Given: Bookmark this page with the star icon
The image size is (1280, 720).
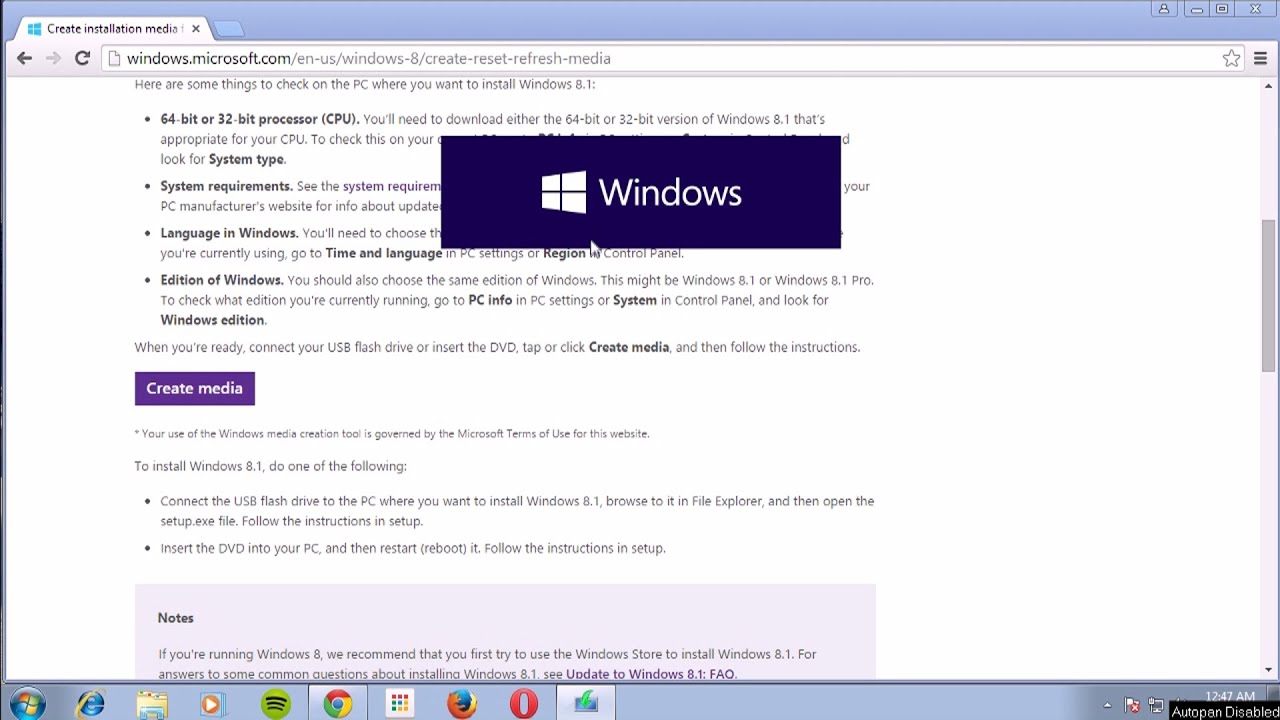Looking at the screenshot, I should pos(1231,58).
